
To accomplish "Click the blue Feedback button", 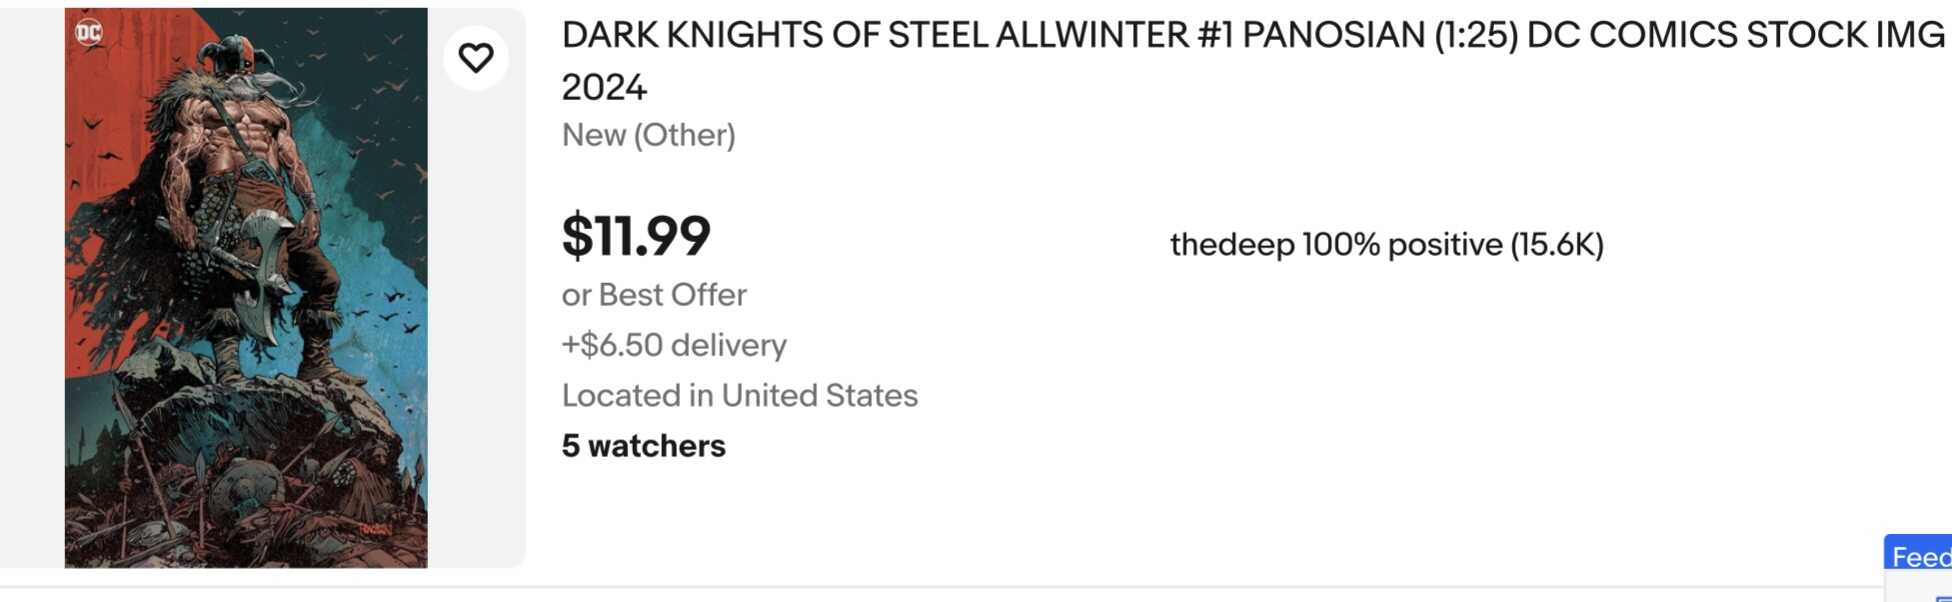I will pyautogui.click(x=1920, y=557).
